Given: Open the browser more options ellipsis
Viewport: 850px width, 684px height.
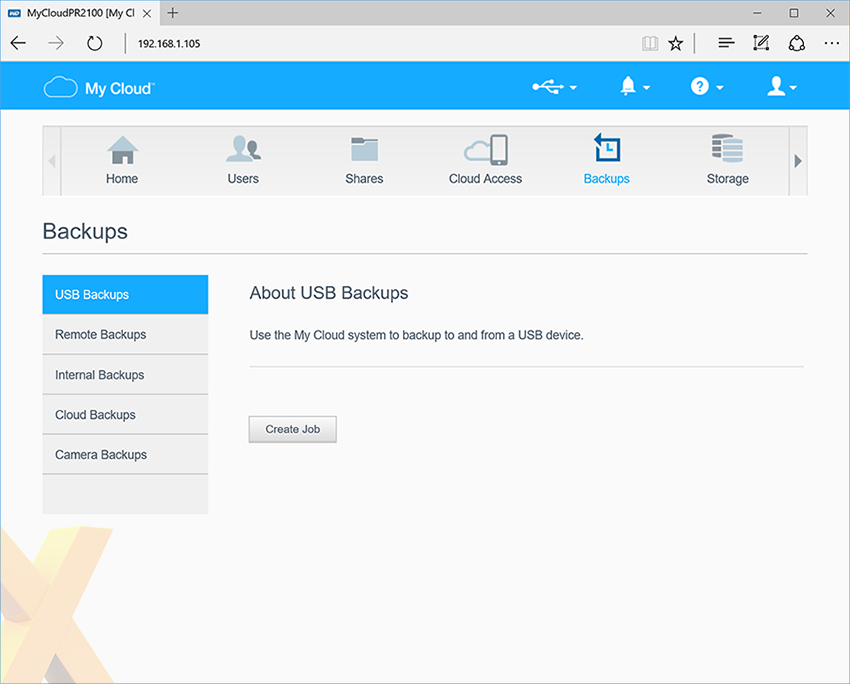Looking at the screenshot, I should (832, 43).
